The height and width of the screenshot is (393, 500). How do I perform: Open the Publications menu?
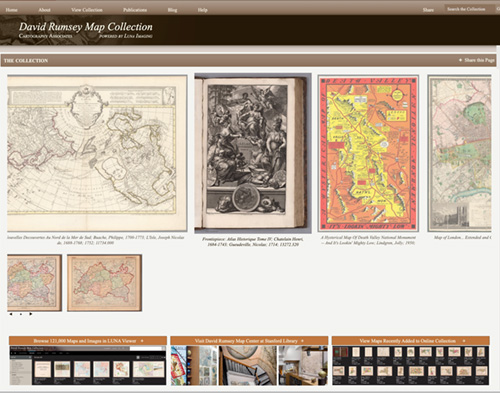pyautogui.click(x=135, y=10)
